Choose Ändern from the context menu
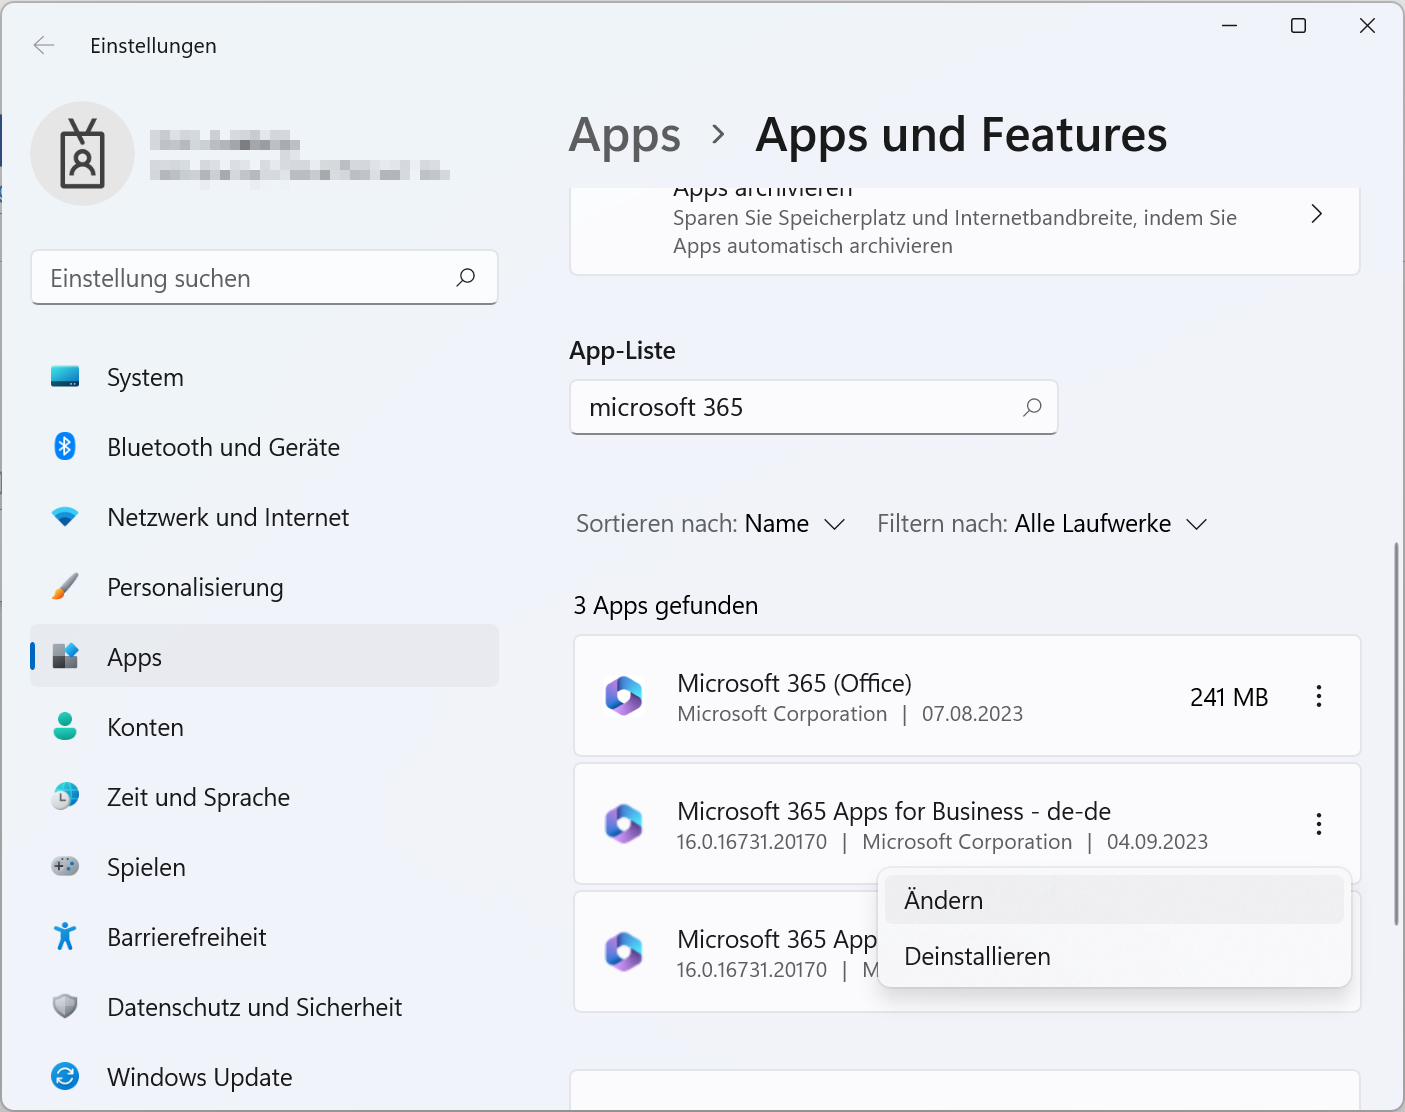Viewport: 1405px width, 1112px height. pos(1114,900)
